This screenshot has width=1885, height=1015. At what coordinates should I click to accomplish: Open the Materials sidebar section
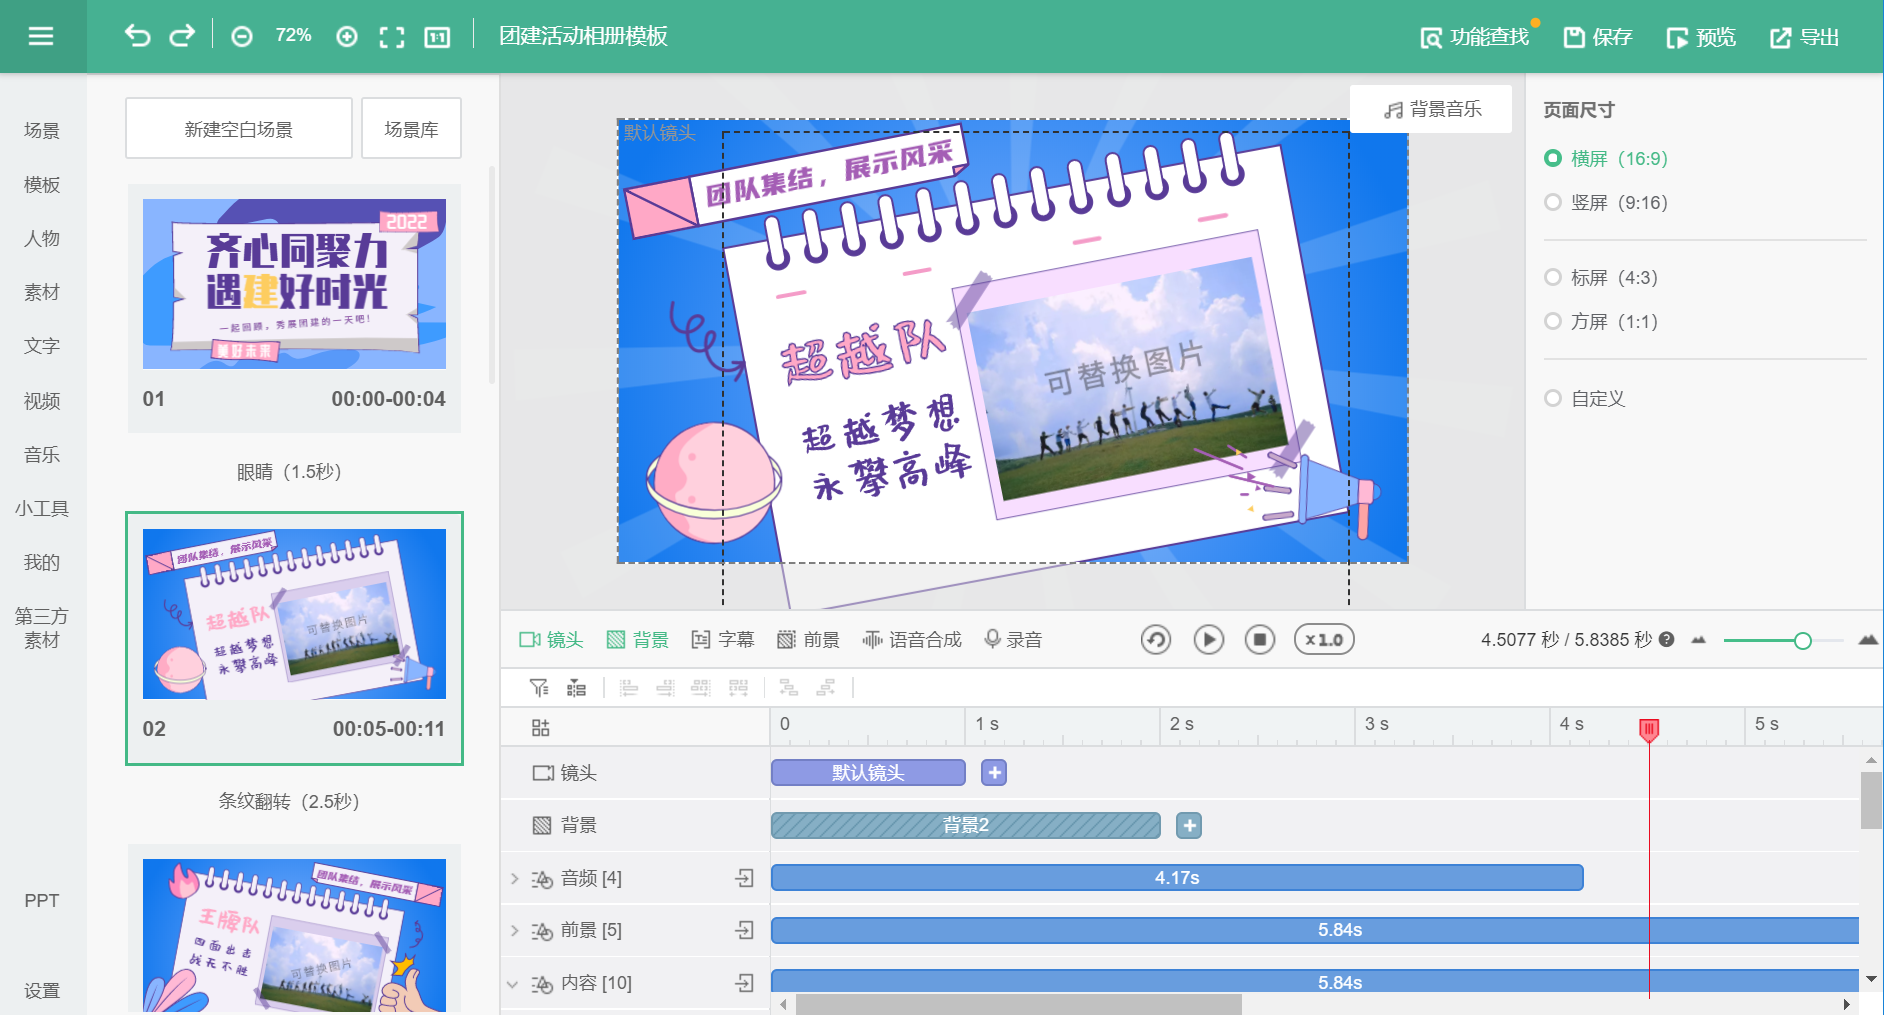[42, 293]
